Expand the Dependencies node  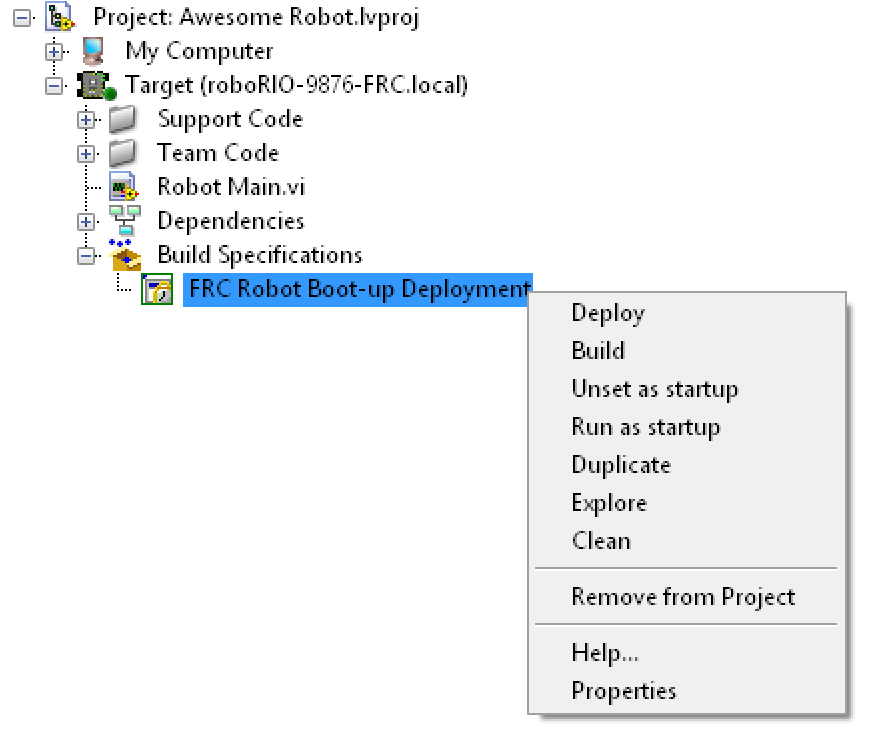point(86,222)
